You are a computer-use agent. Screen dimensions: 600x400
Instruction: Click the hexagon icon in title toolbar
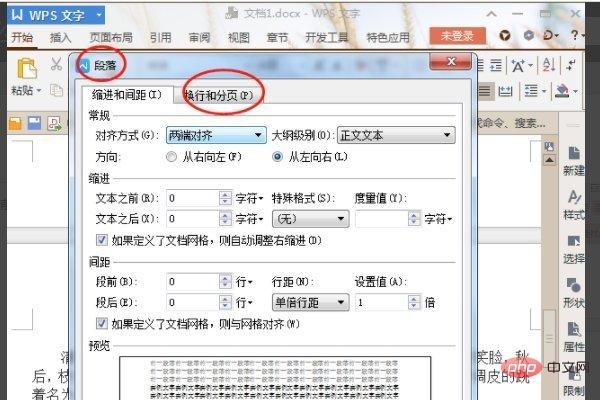[x=528, y=35]
